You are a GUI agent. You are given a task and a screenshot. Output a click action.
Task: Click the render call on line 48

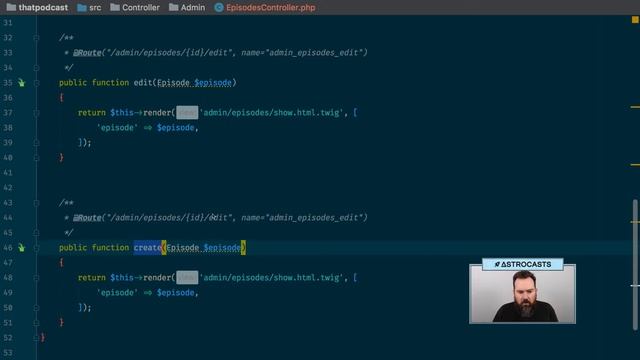159,278
